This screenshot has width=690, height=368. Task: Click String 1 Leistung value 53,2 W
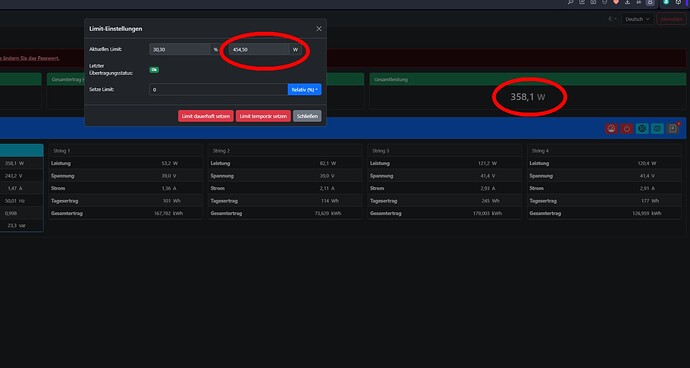[x=170, y=163]
